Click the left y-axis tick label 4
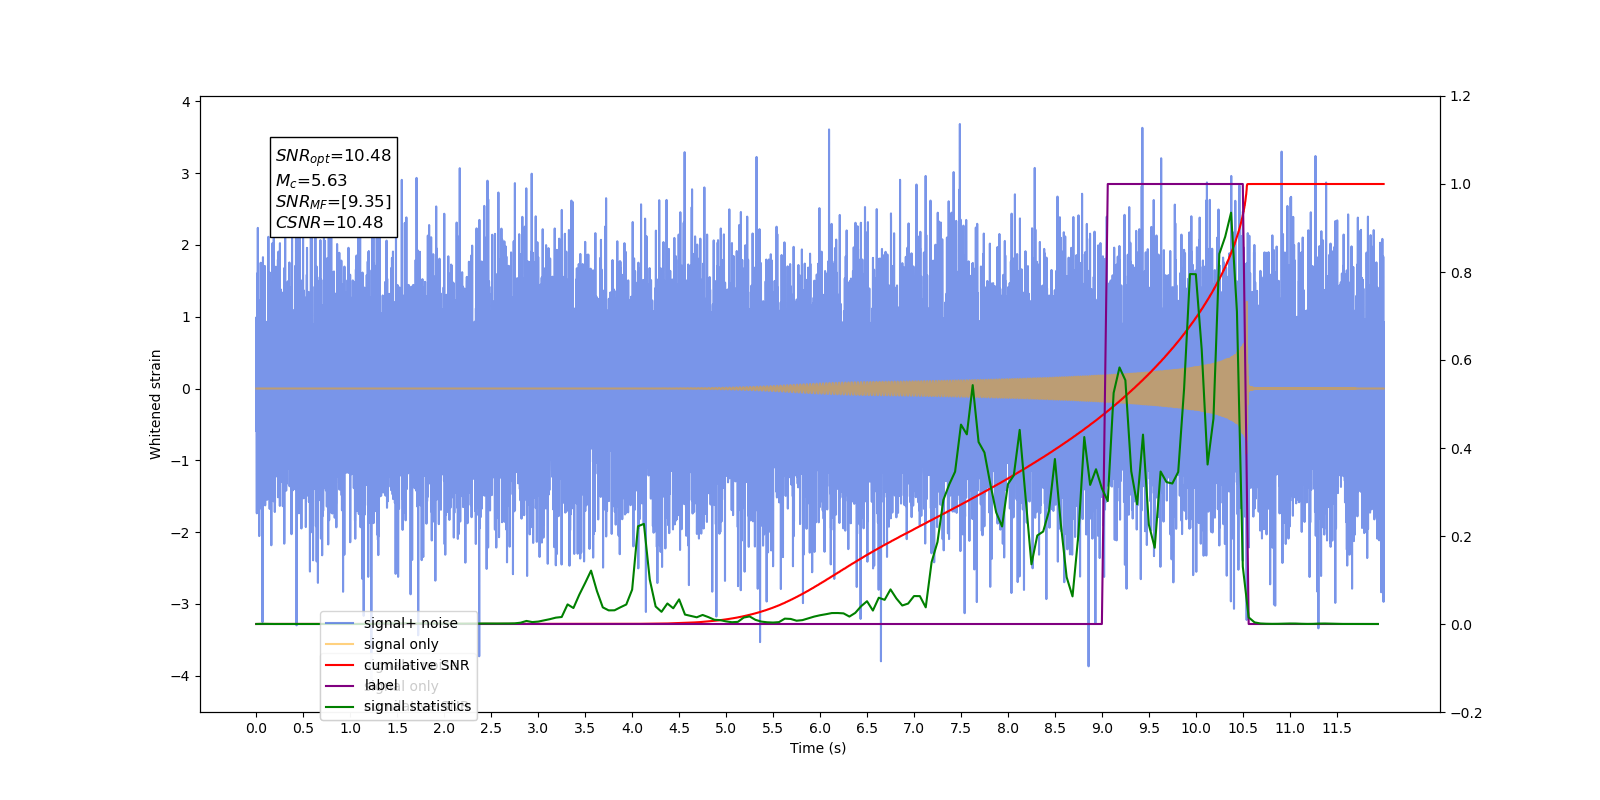 (x=186, y=102)
